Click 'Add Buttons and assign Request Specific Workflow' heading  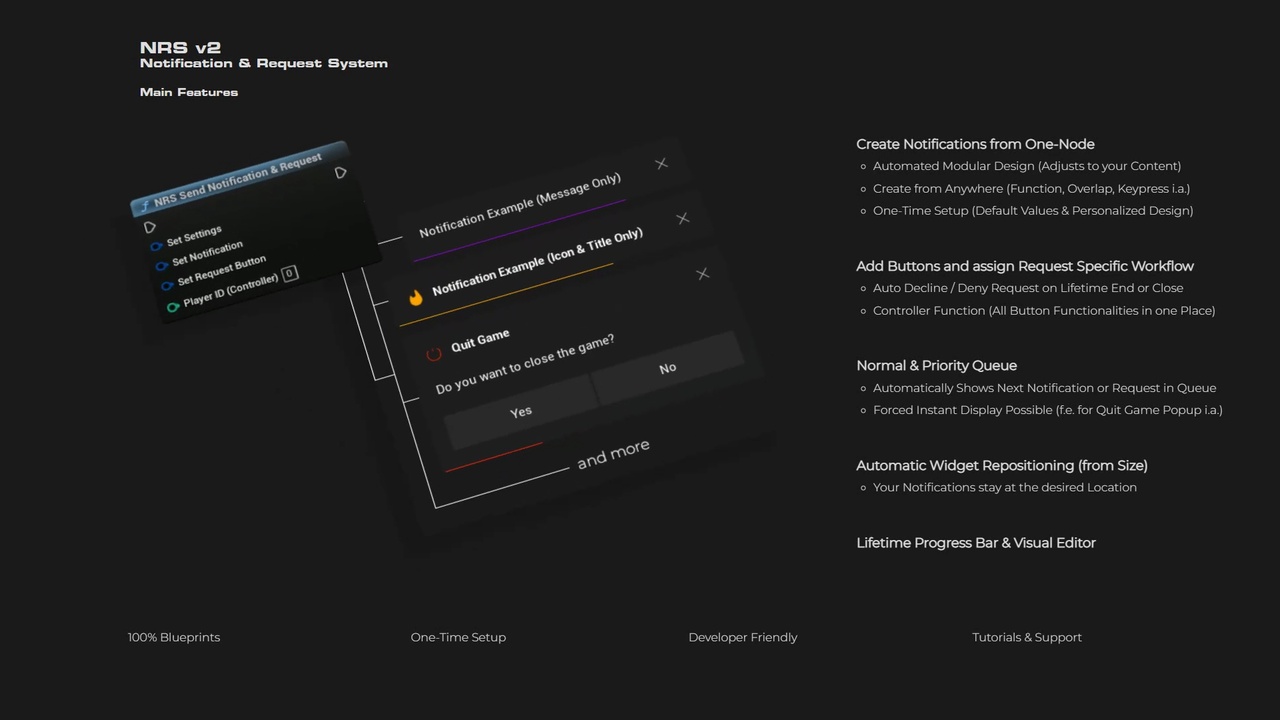(x=1025, y=266)
